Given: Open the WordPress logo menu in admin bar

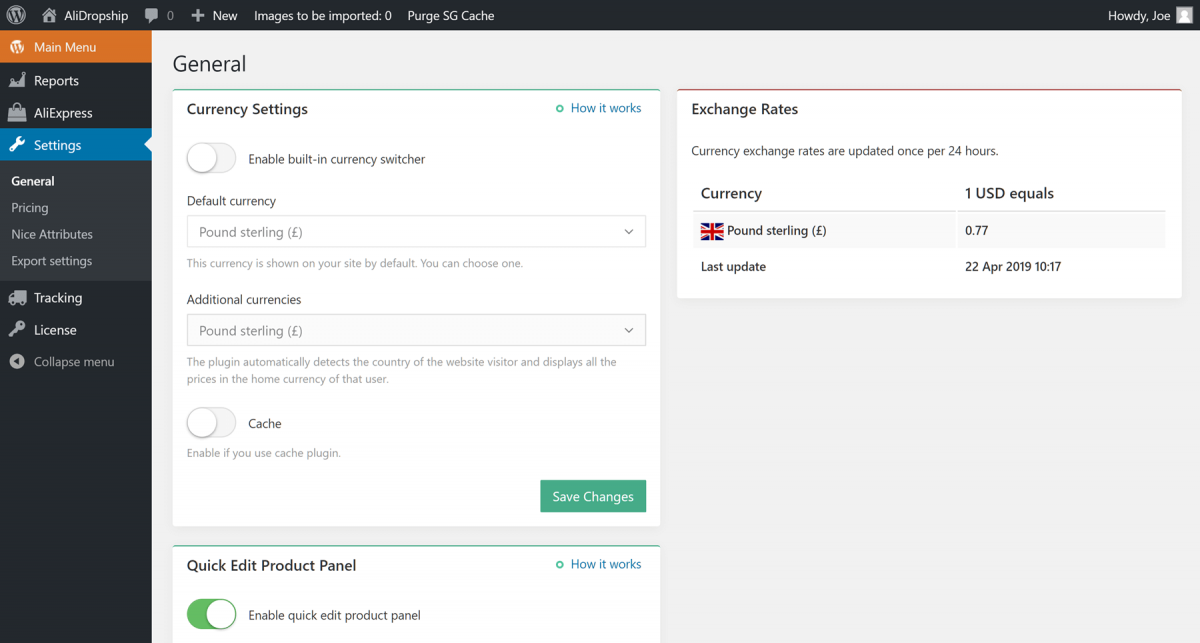Looking at the screenshot, I should [x=15, y=15].
